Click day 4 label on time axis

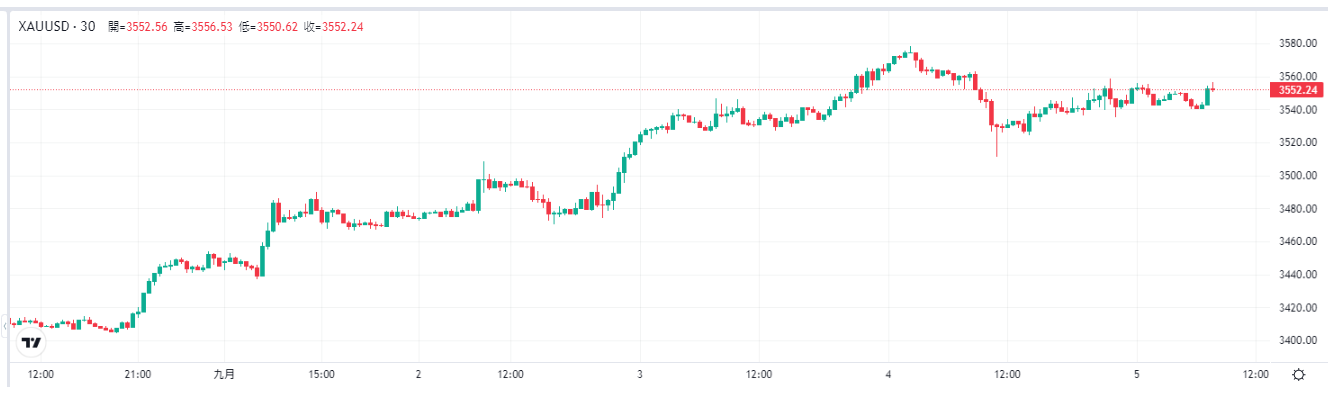(x=888, y=375)
